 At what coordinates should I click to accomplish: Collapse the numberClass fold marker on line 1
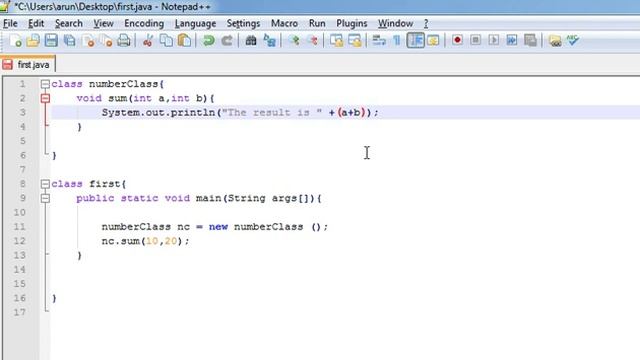coord(45,84)
